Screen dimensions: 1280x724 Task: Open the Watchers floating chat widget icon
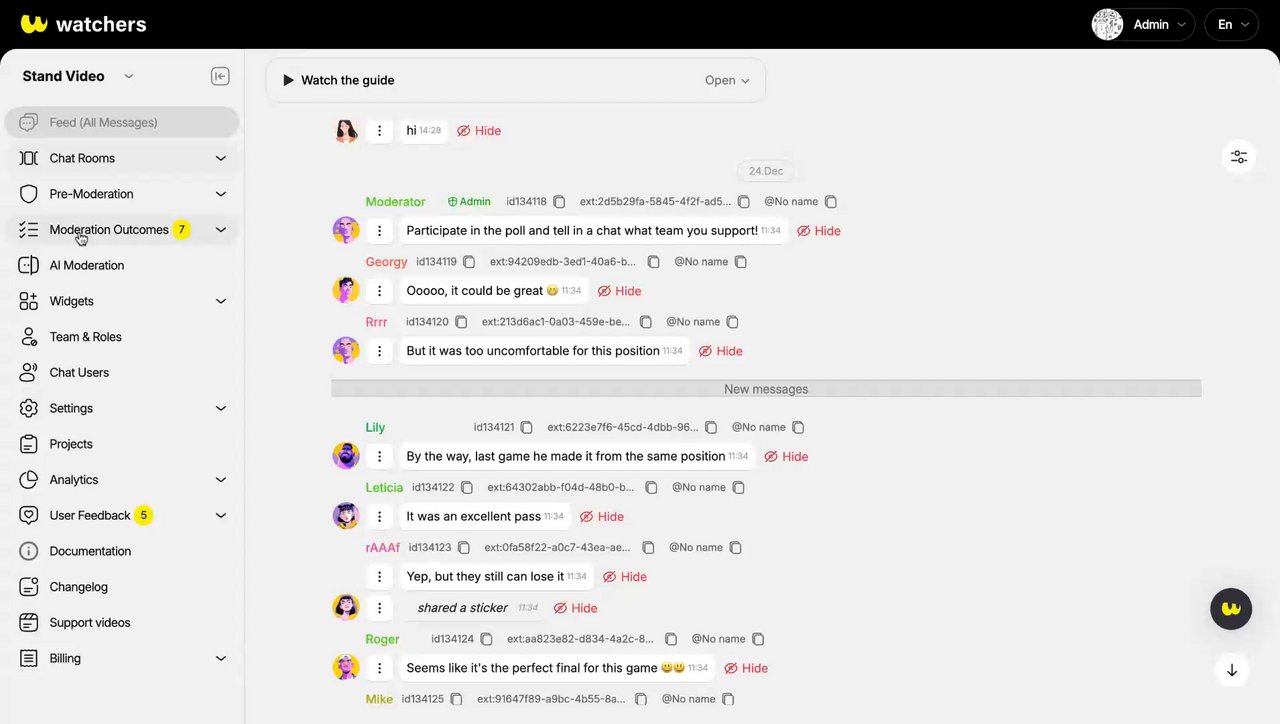click(1231, 608)
